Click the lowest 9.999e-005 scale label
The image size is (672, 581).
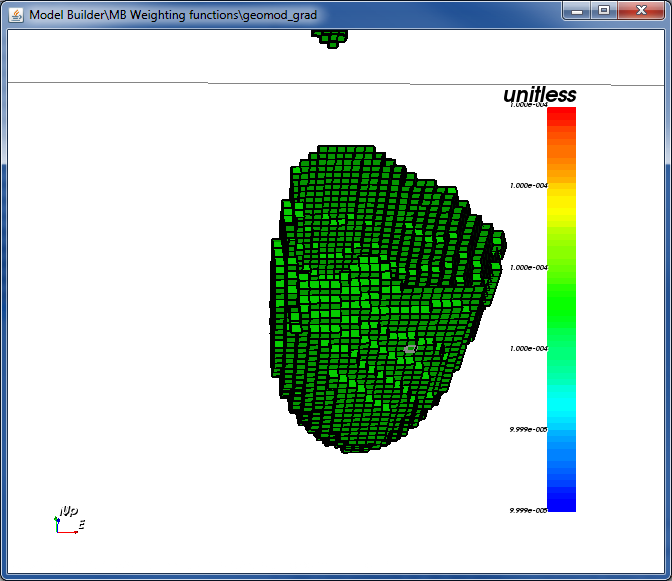point(528,510)
